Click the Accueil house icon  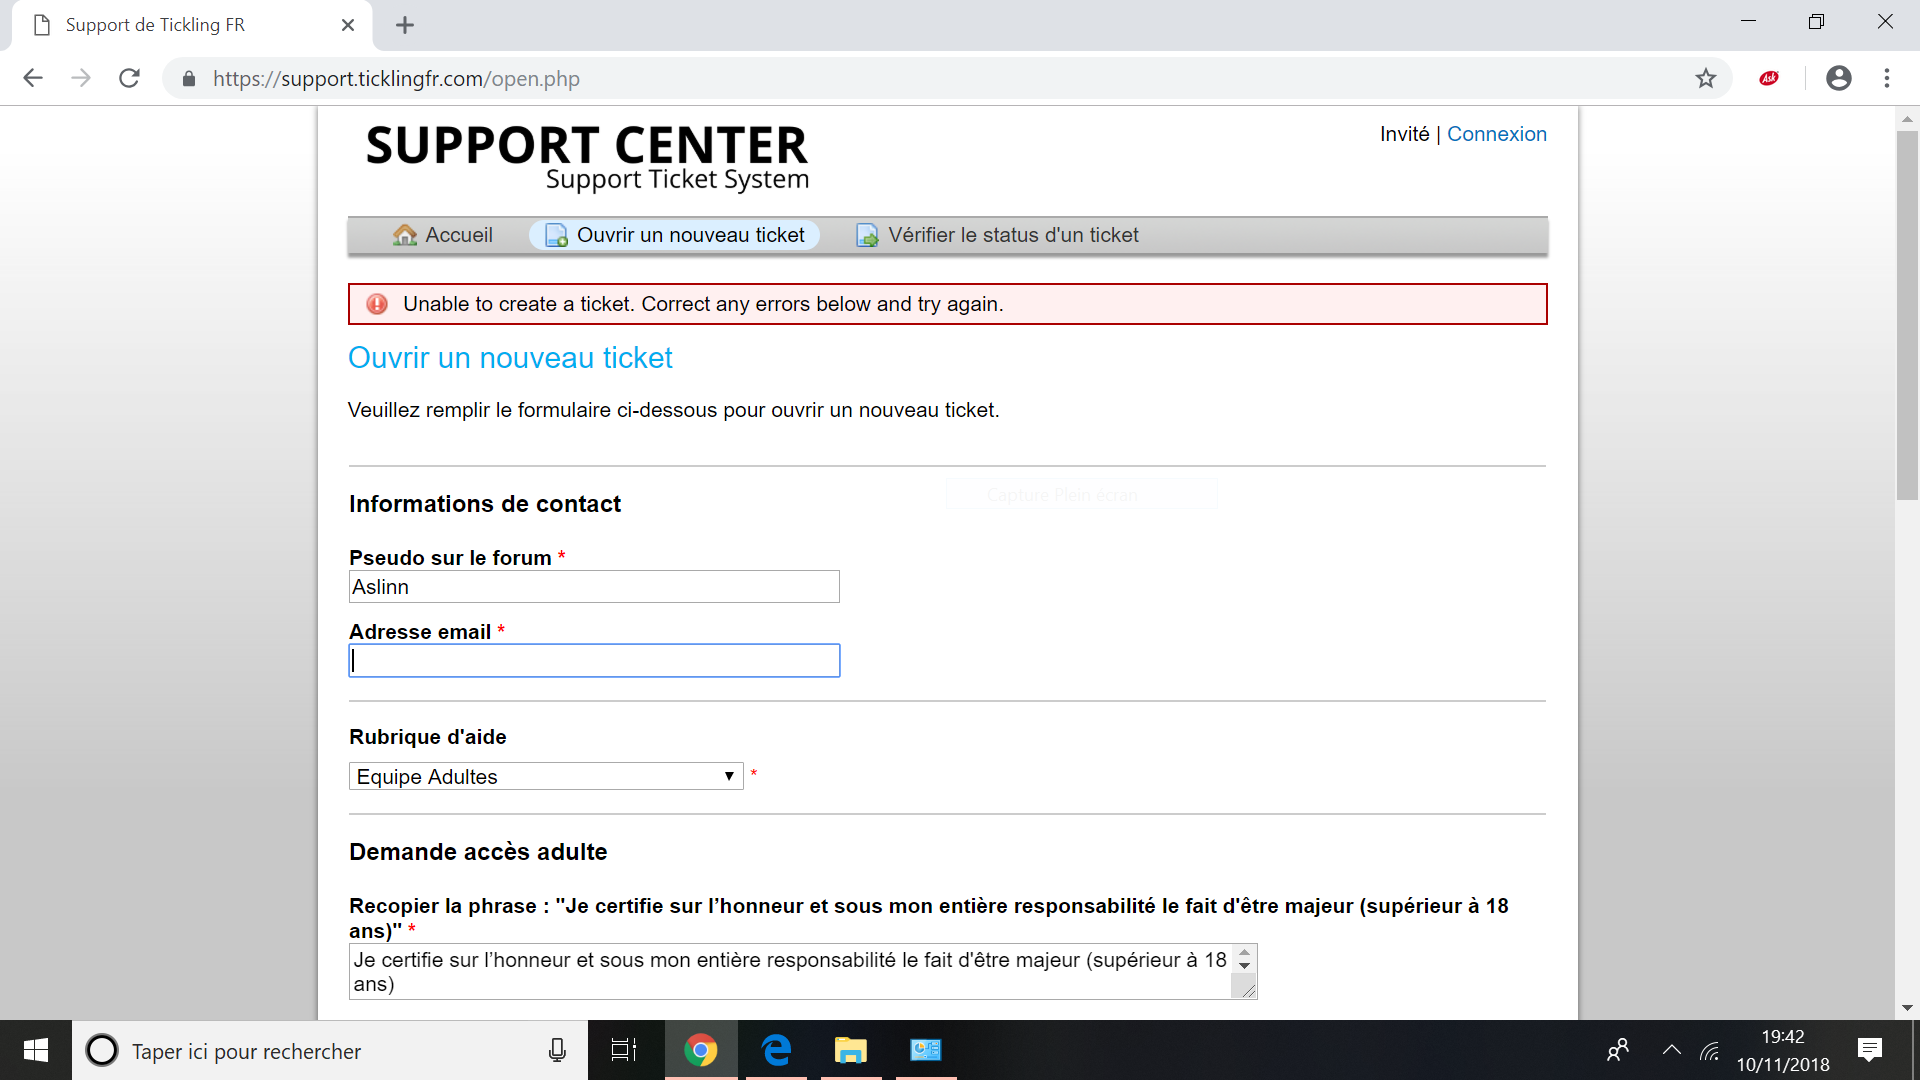coord(405,235)
